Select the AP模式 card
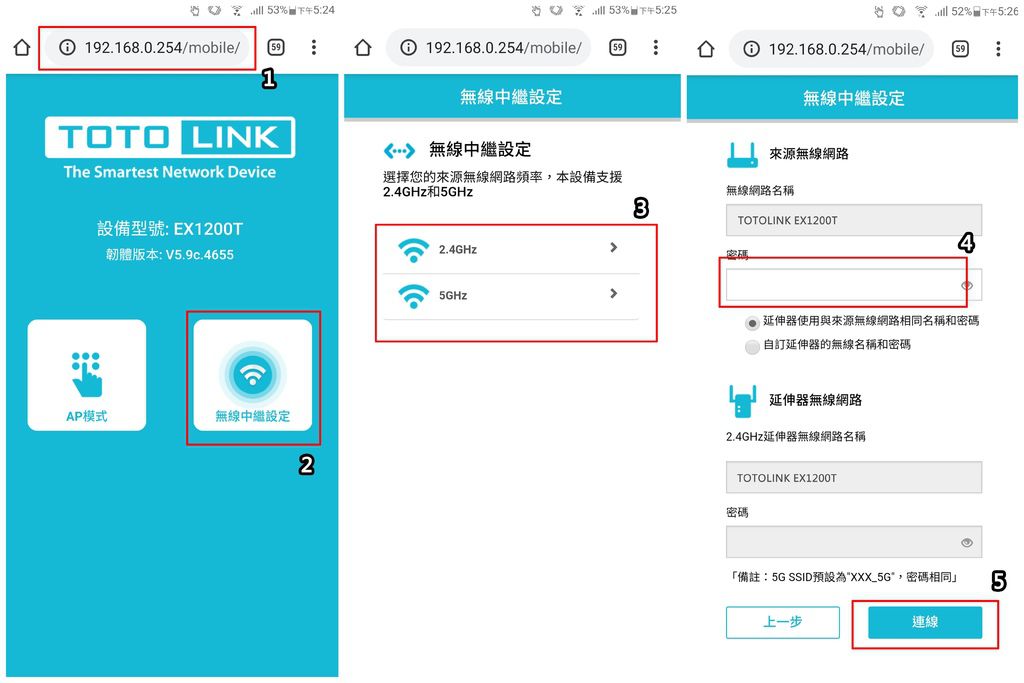The width and height of the screenshot is (1024, 683). tap(87, 375)
